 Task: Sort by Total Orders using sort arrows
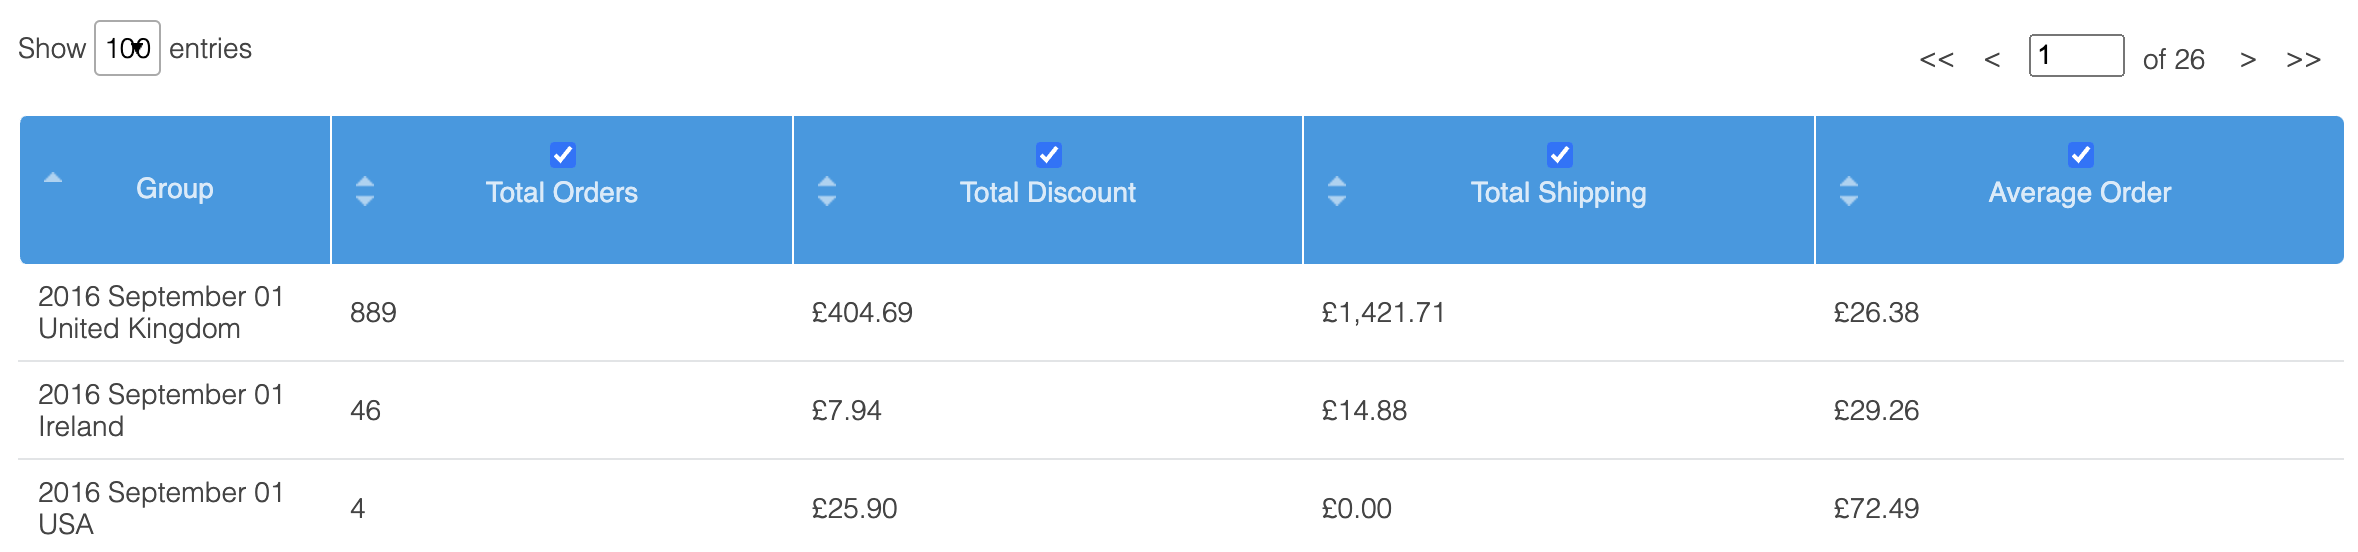pos(365,191)
